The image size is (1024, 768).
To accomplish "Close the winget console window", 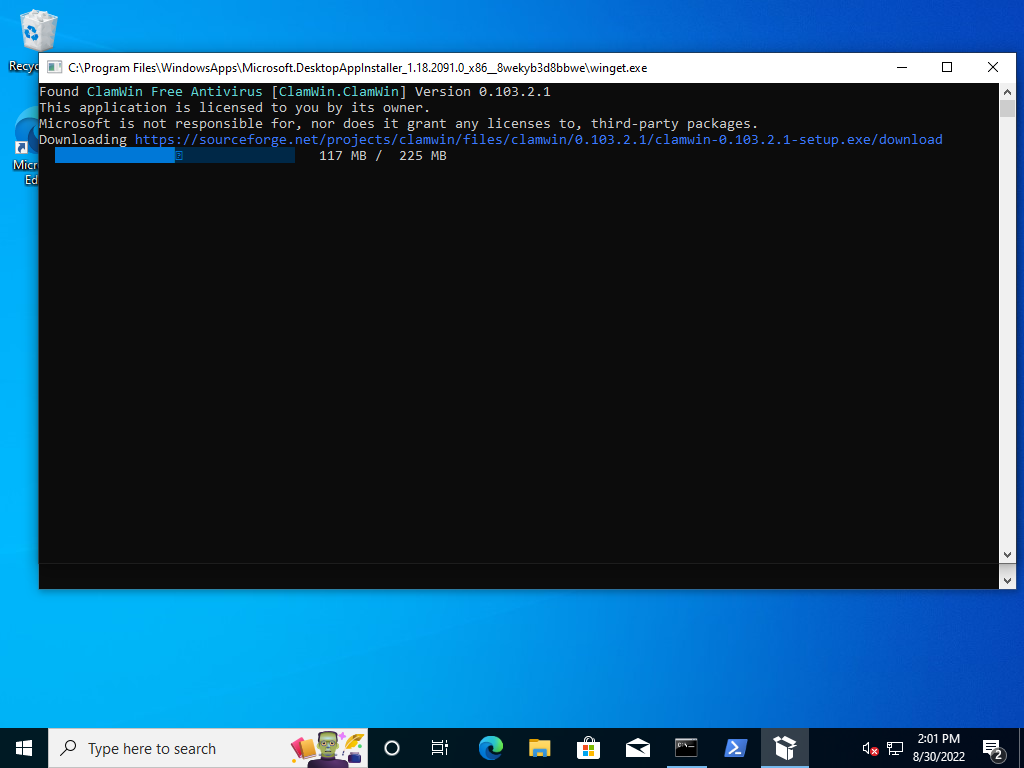I will (x=993, y=67).
